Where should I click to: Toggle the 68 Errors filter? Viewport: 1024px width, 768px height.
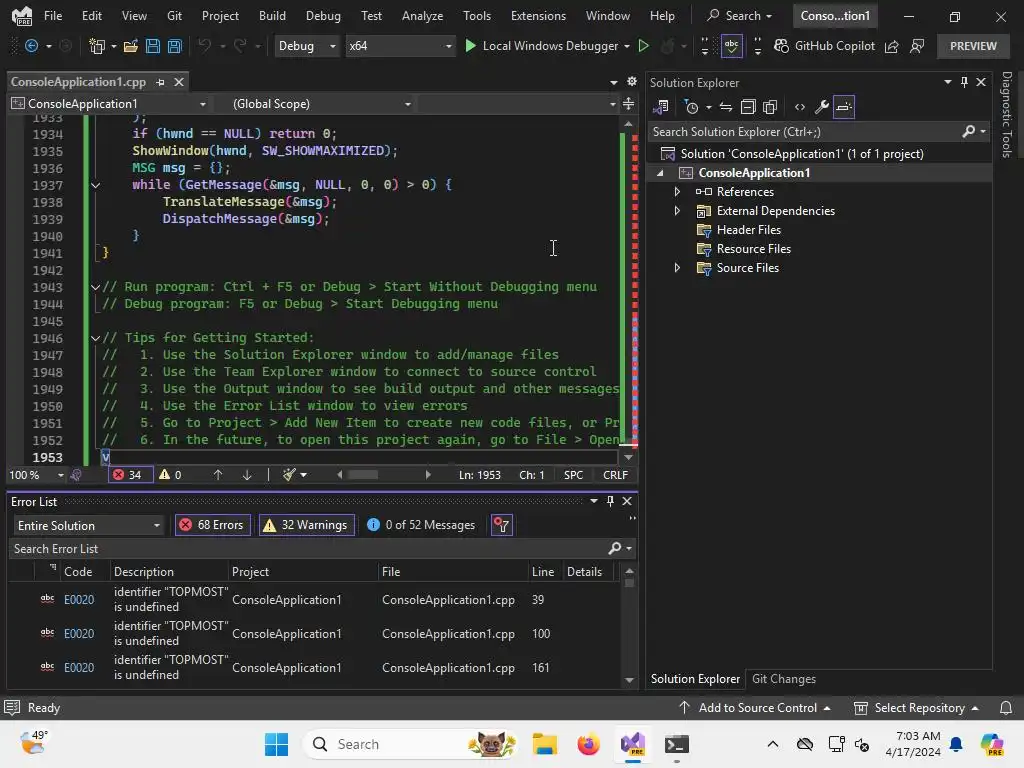click(x=213, y=525)
